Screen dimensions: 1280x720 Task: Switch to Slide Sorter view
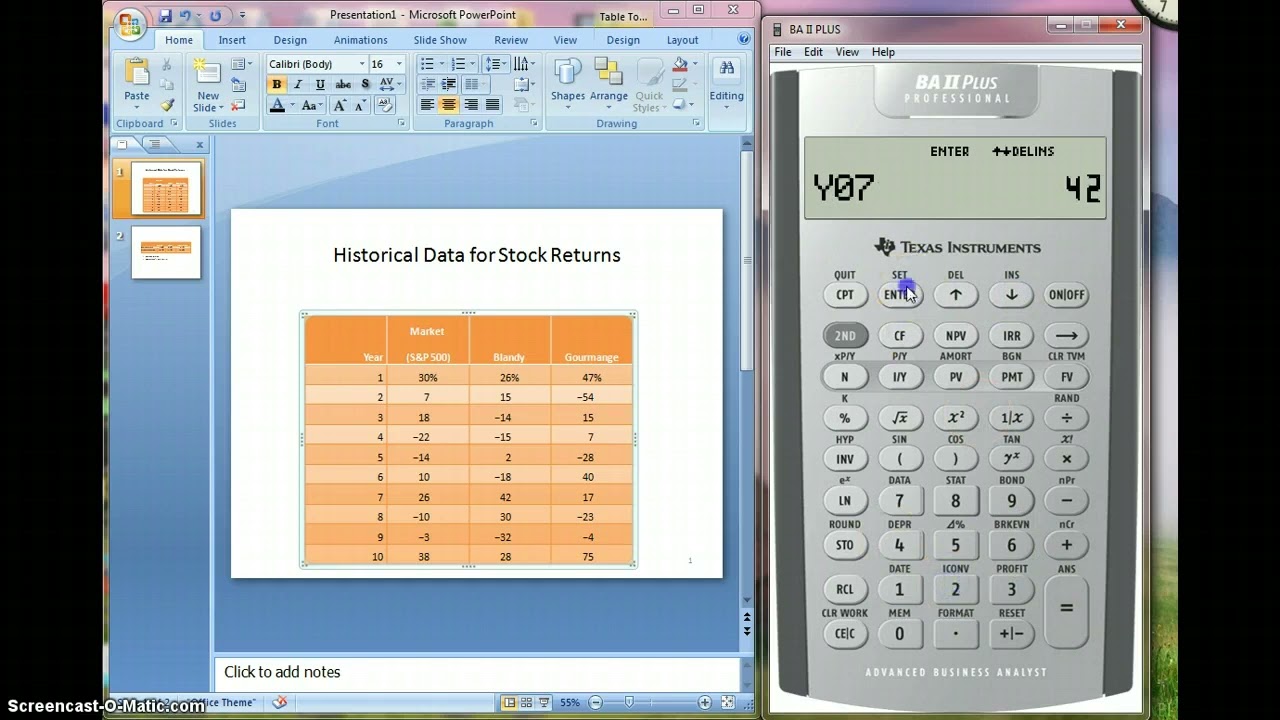(x=526, y=703)
